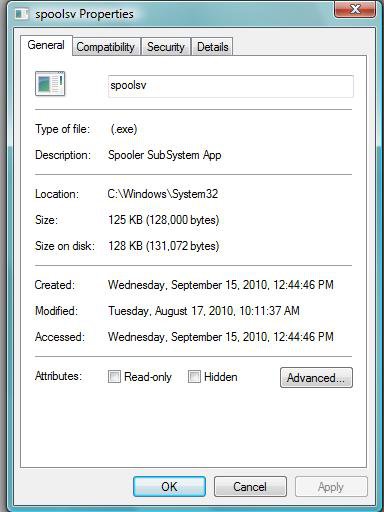Screen dimensions: 384x512
Task: Click the Attributes label
Action: [58, 376]
